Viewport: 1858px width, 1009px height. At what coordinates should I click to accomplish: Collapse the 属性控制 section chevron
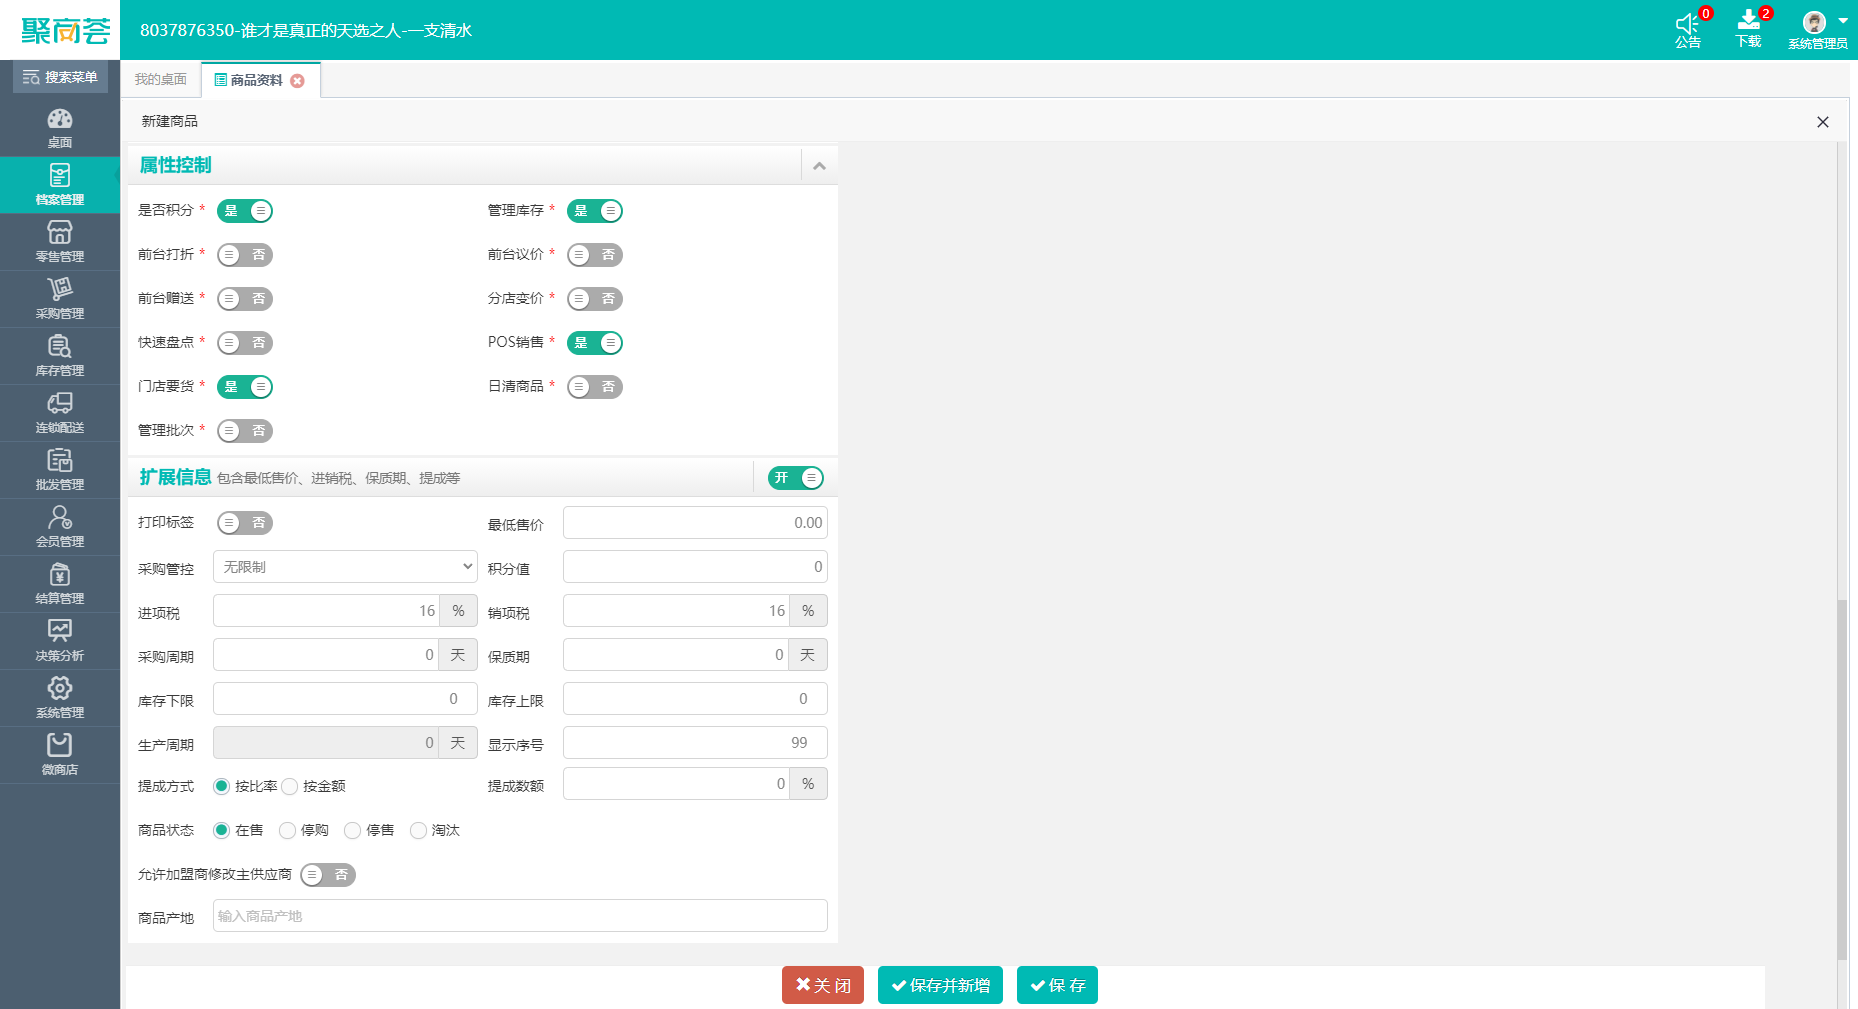[x=819, y=166]
